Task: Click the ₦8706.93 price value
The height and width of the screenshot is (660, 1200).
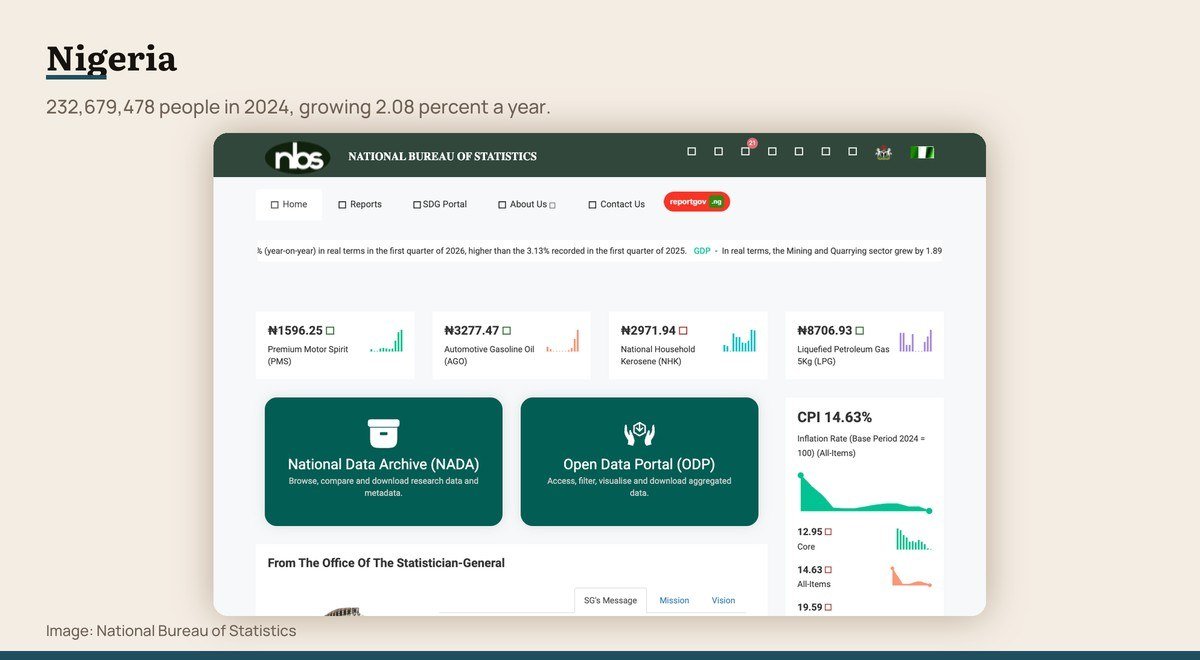Action: 825,330
